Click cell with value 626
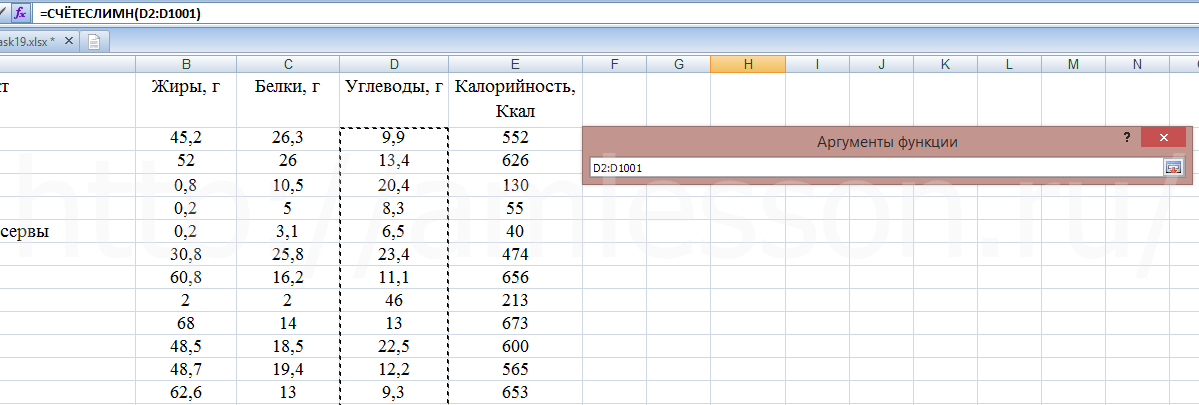This screenshot has height=405, width=1199. 515,161
